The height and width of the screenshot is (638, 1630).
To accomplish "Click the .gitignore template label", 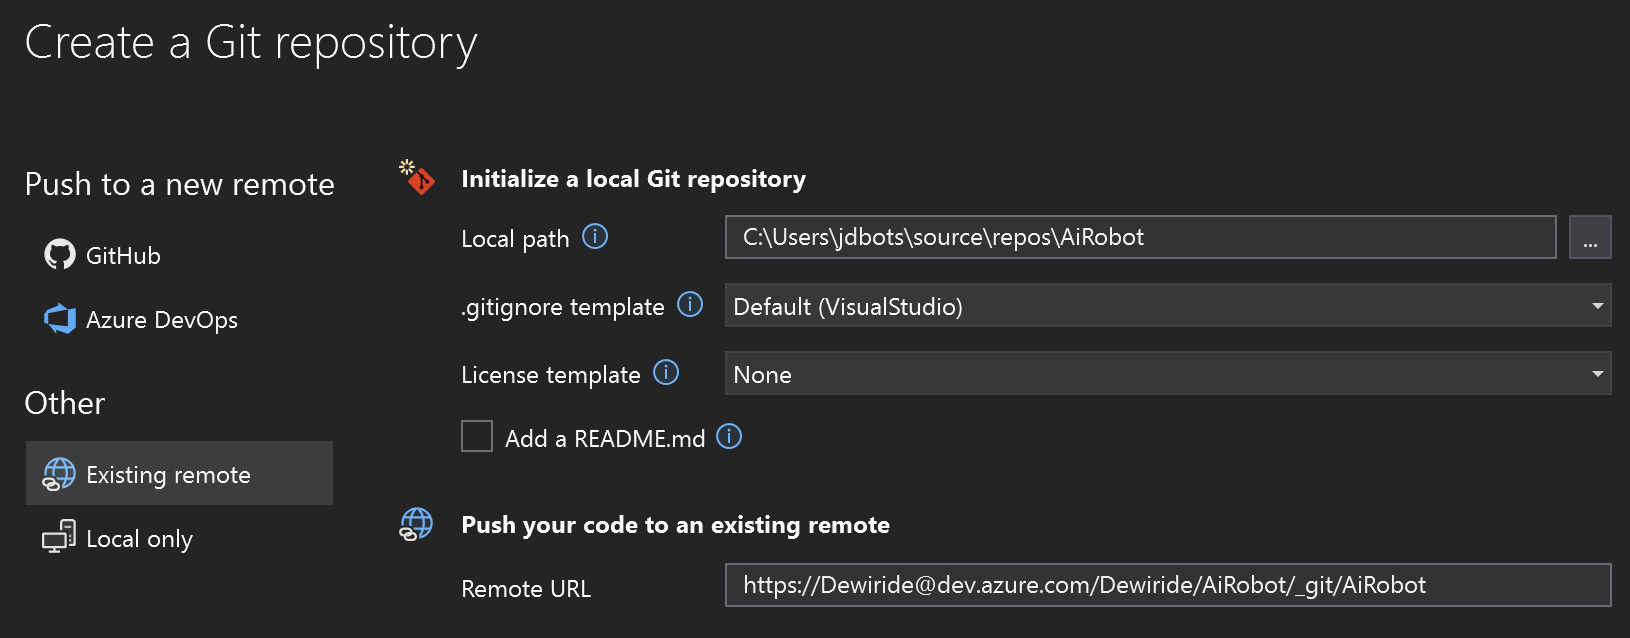I will (563, 307).
